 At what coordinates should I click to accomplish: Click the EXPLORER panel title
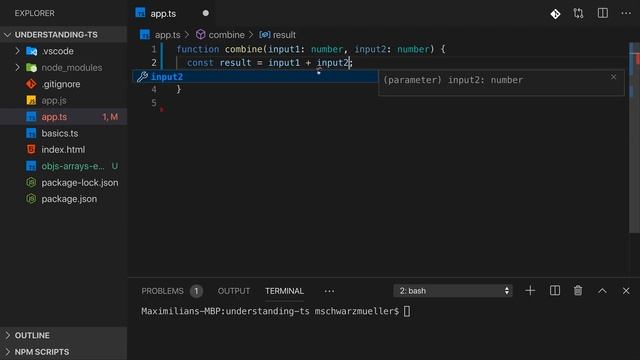tap(35, 13)
